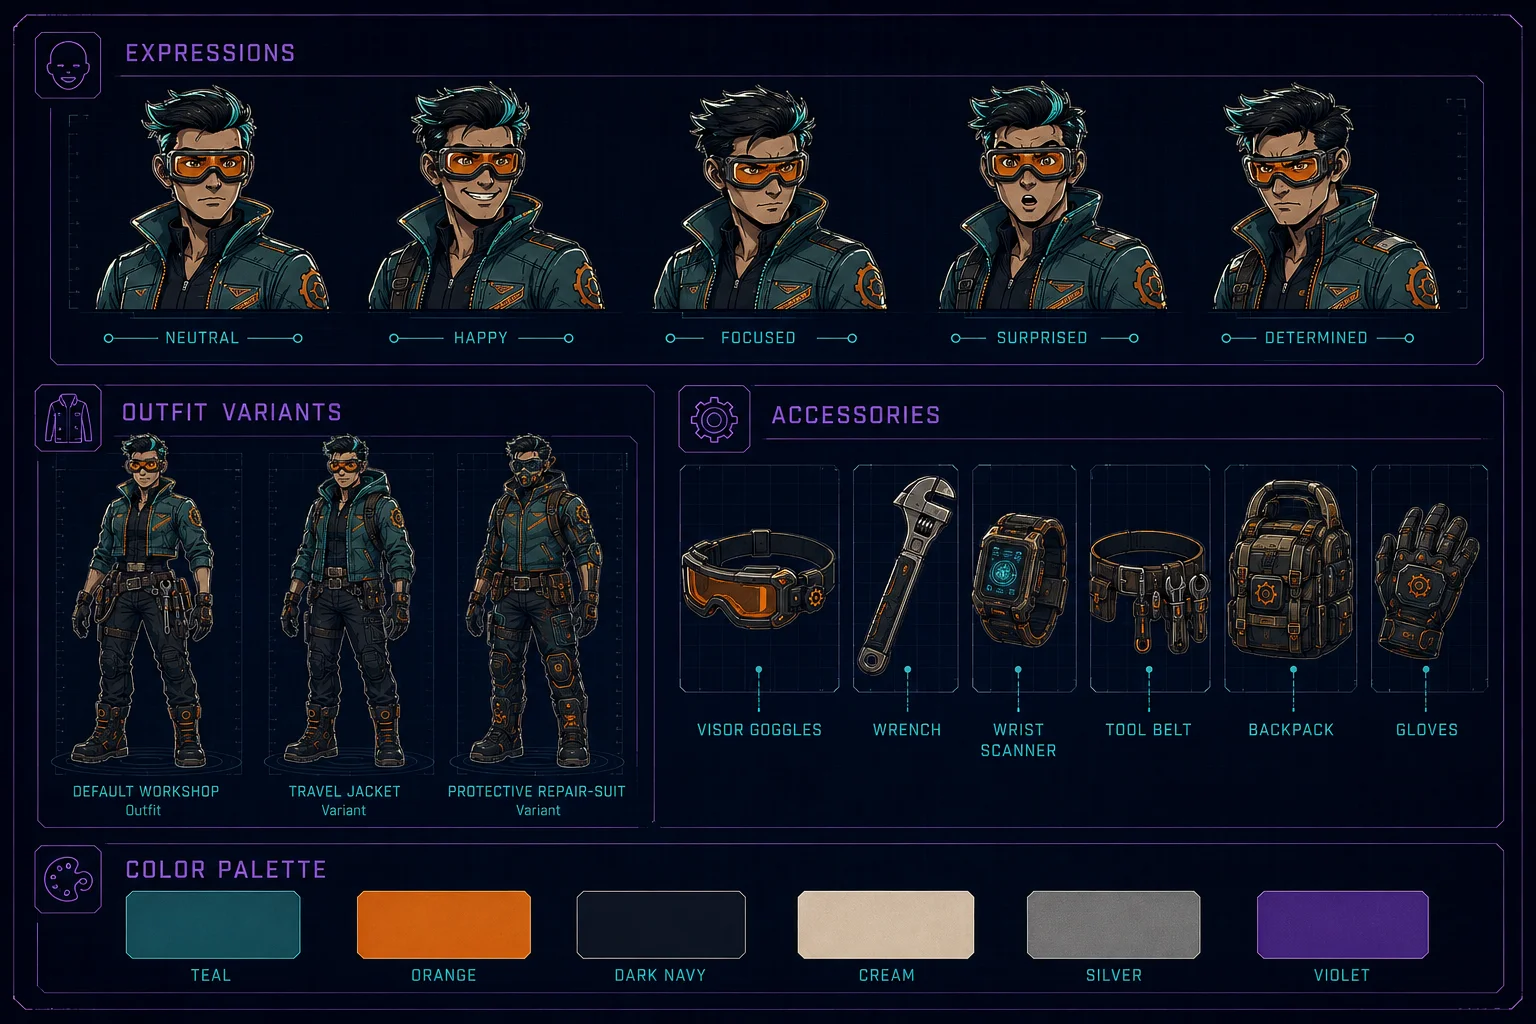The width and height of the screenshot is (1536, 1024).
Task: Click the TOOL BELT label
Action: [x=1148, y=730]
